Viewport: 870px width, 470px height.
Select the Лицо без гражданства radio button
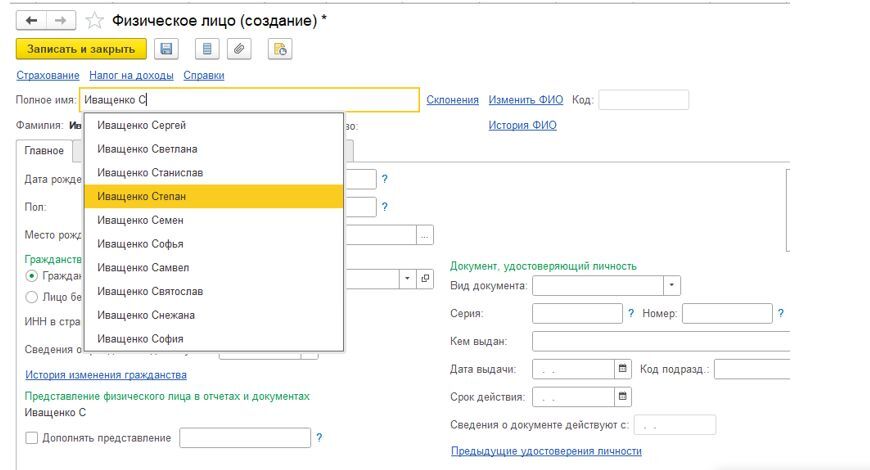32,297
